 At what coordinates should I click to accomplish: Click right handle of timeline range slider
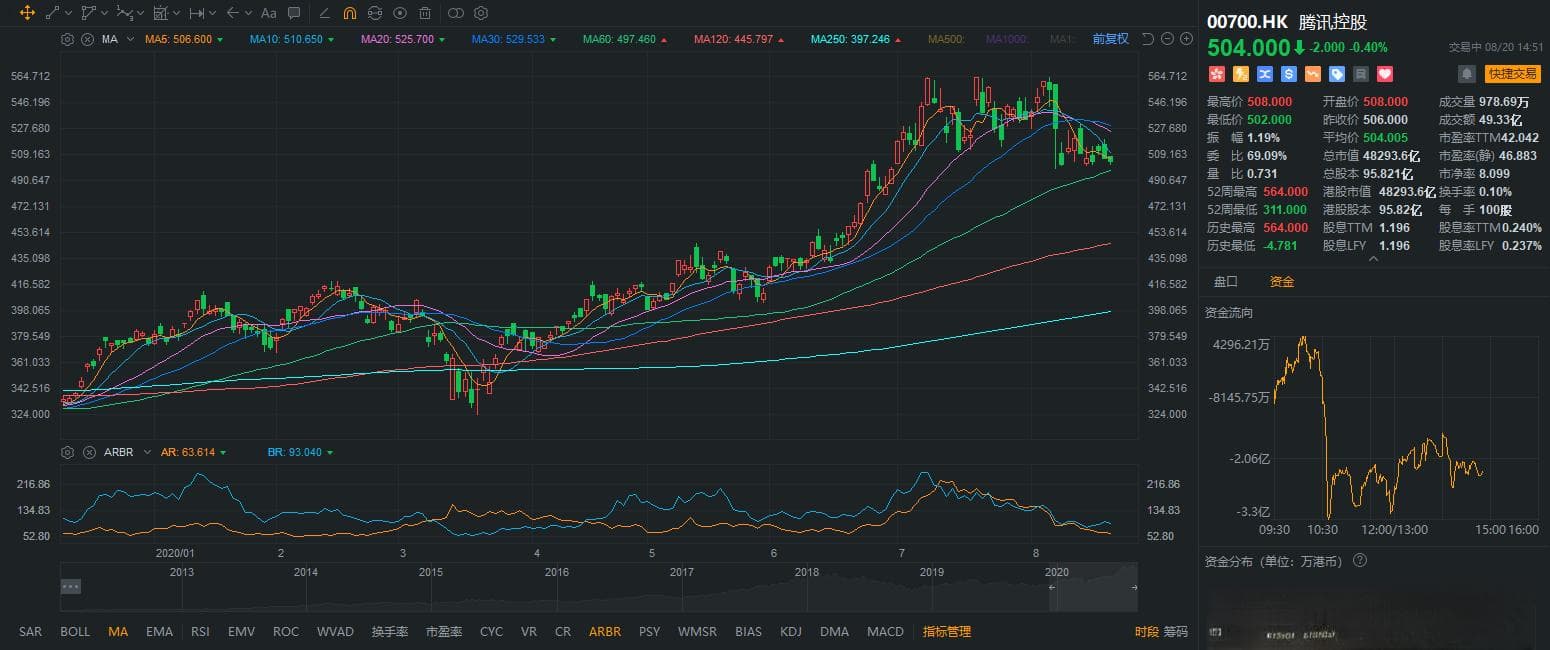coord(1134,587)
